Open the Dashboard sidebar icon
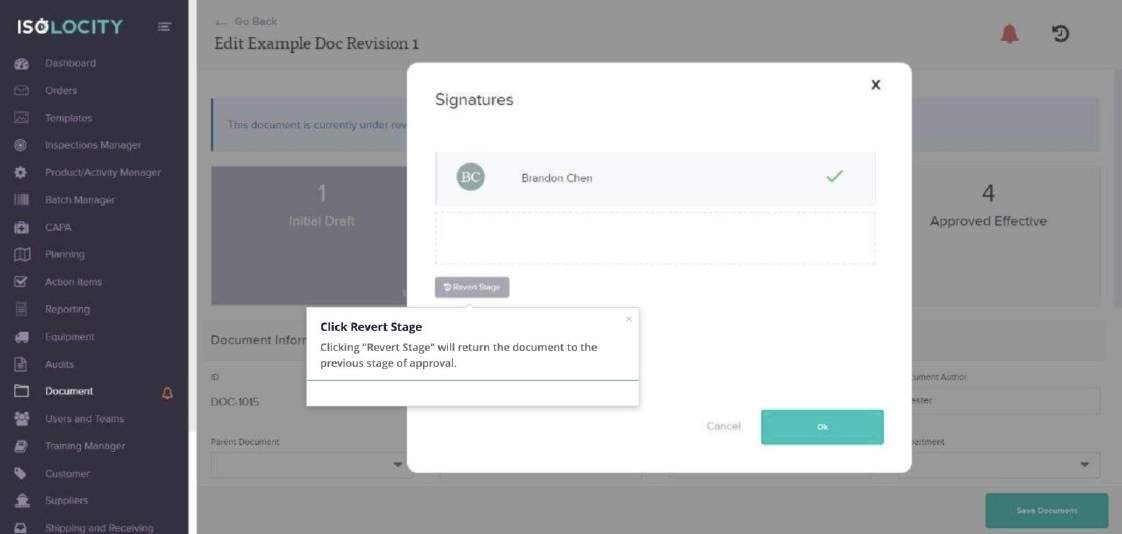This screenshot has width=1122, height=534. 21,64
